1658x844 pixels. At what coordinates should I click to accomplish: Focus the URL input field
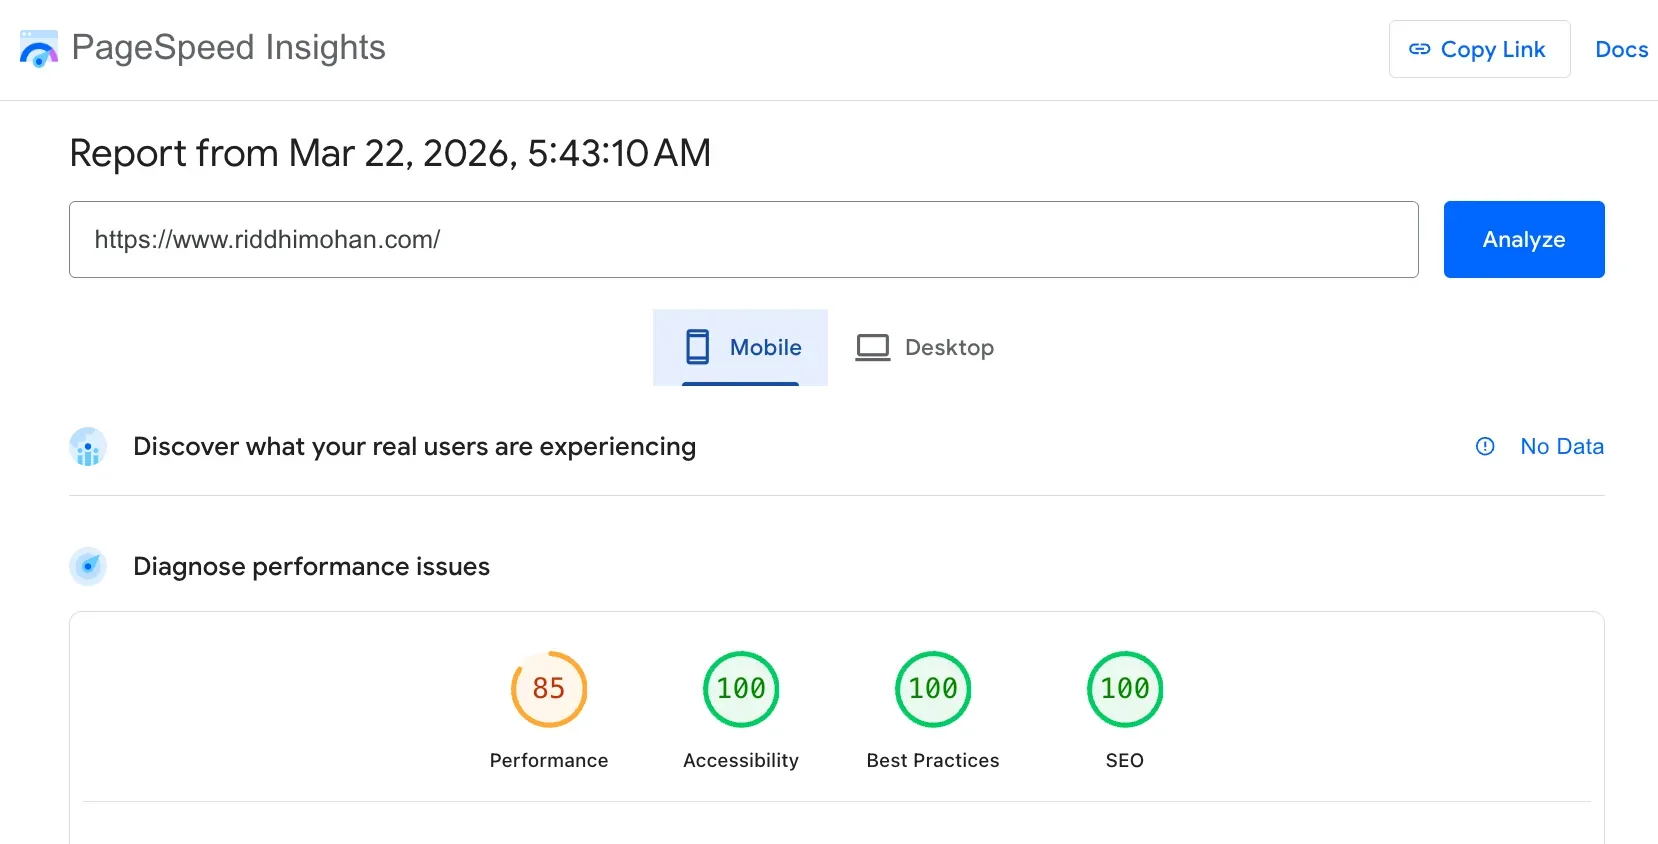[x=743, y=239]
